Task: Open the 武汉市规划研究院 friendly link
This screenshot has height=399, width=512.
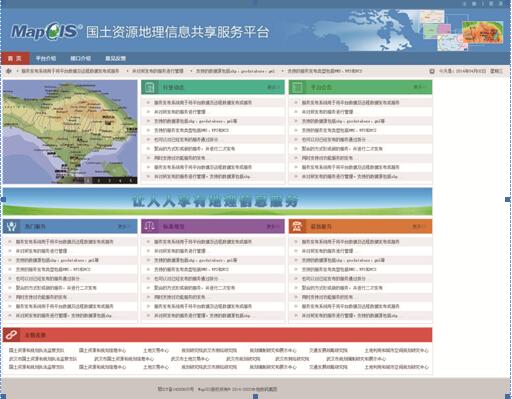Action: pos(243,359)
